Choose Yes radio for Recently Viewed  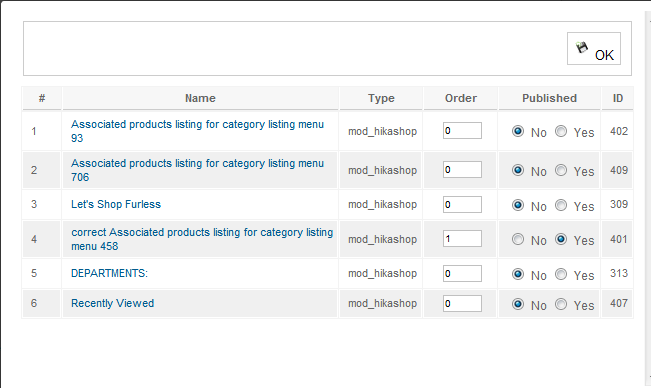[x=561, y=304]
